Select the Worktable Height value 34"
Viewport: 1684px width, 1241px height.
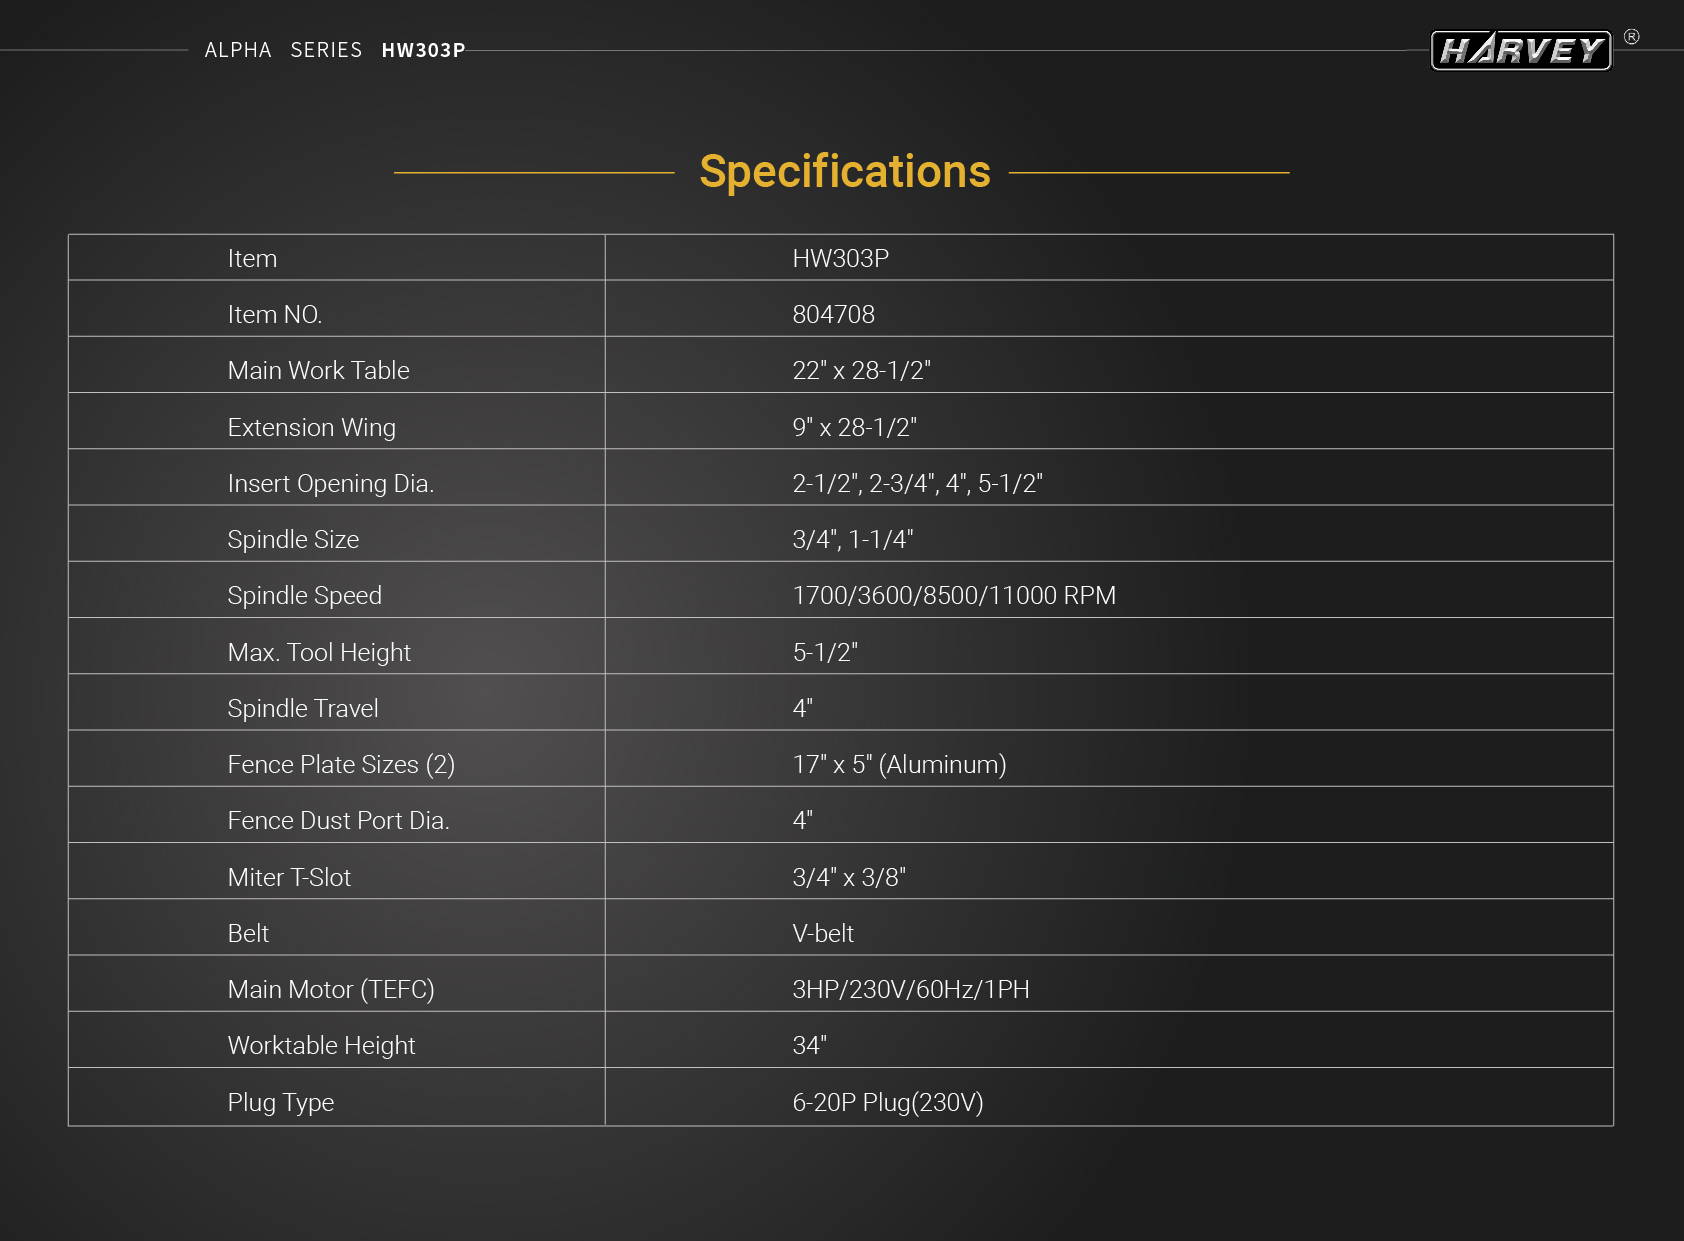click(809, 1045)
